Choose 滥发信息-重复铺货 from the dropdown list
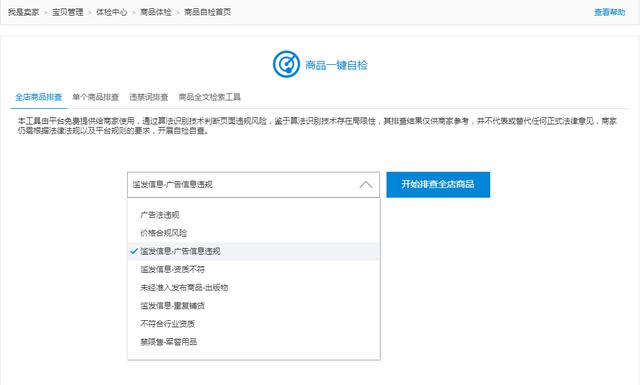640x385 pixels. [172, 305]
